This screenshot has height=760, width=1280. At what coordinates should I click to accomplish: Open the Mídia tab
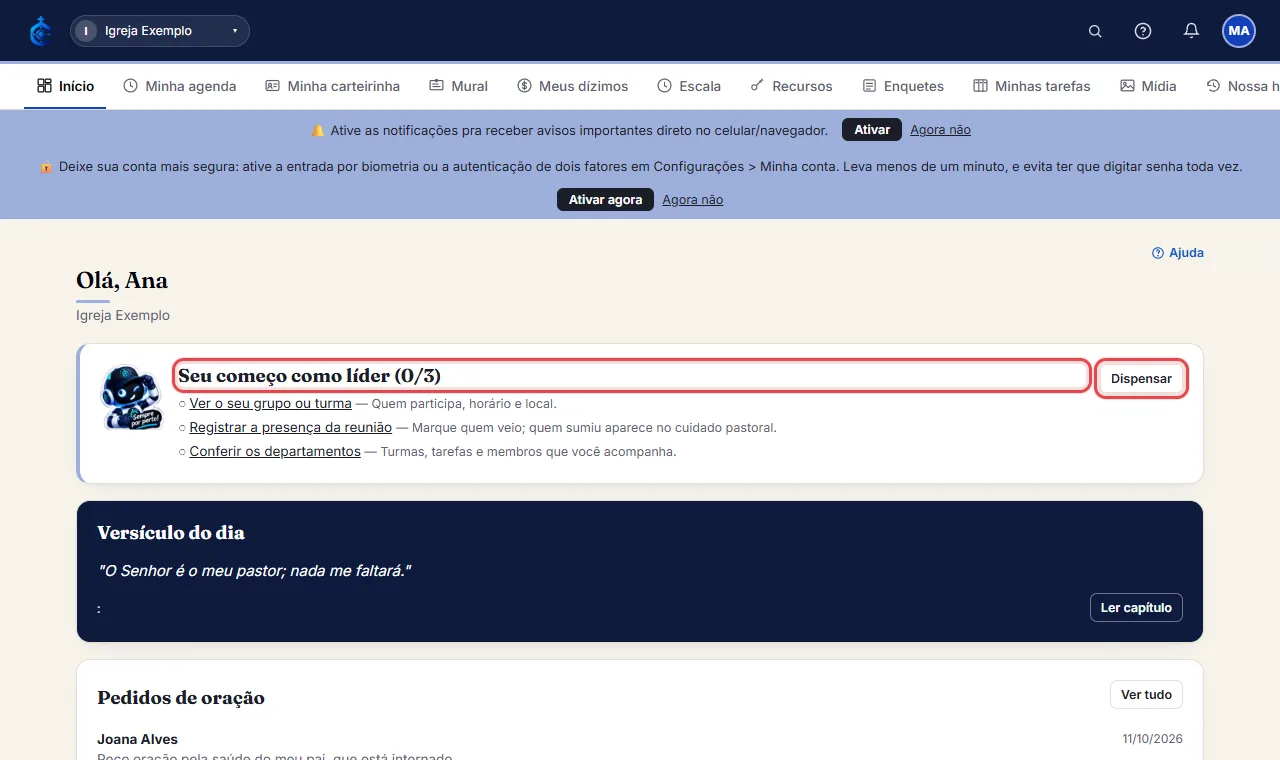point(1148,86)
